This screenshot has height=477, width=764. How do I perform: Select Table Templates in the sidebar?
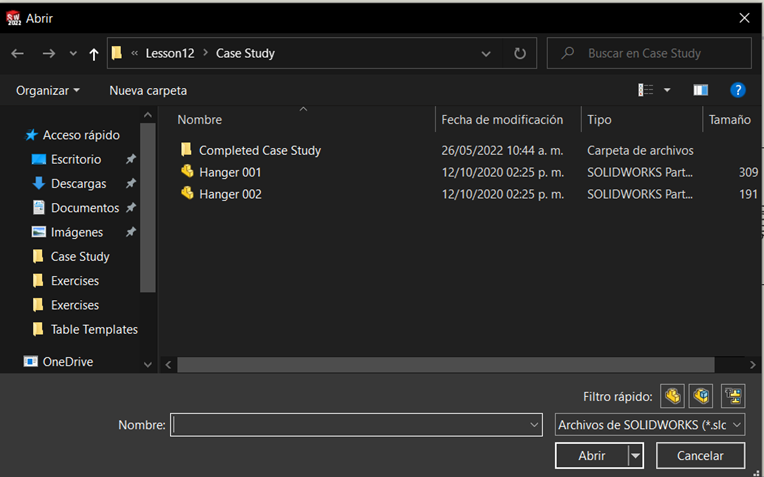click(x=94, y=330)
